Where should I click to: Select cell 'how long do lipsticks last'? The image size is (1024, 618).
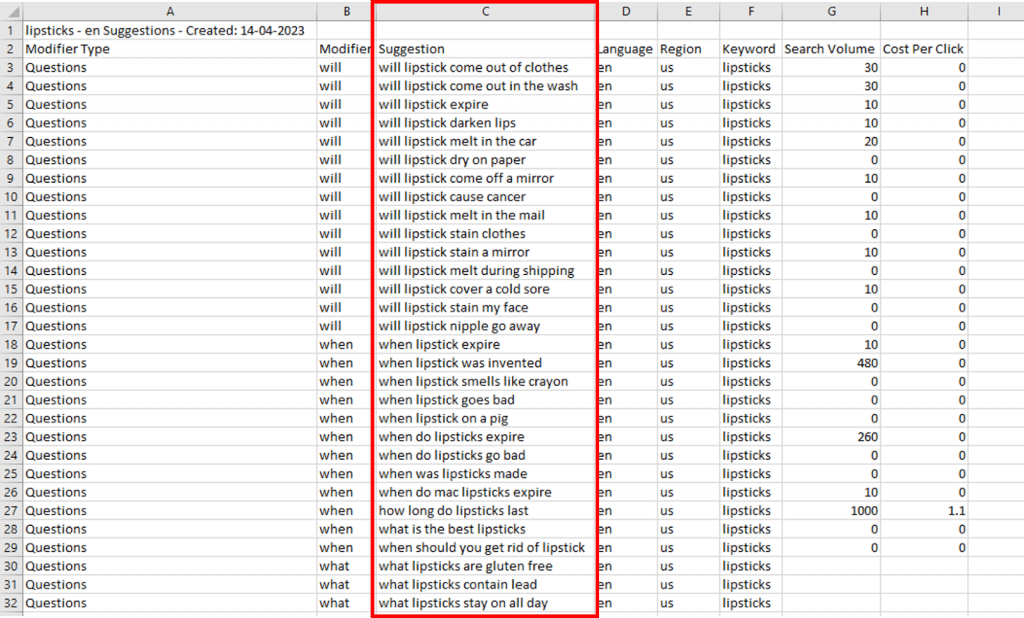point(453,511)
